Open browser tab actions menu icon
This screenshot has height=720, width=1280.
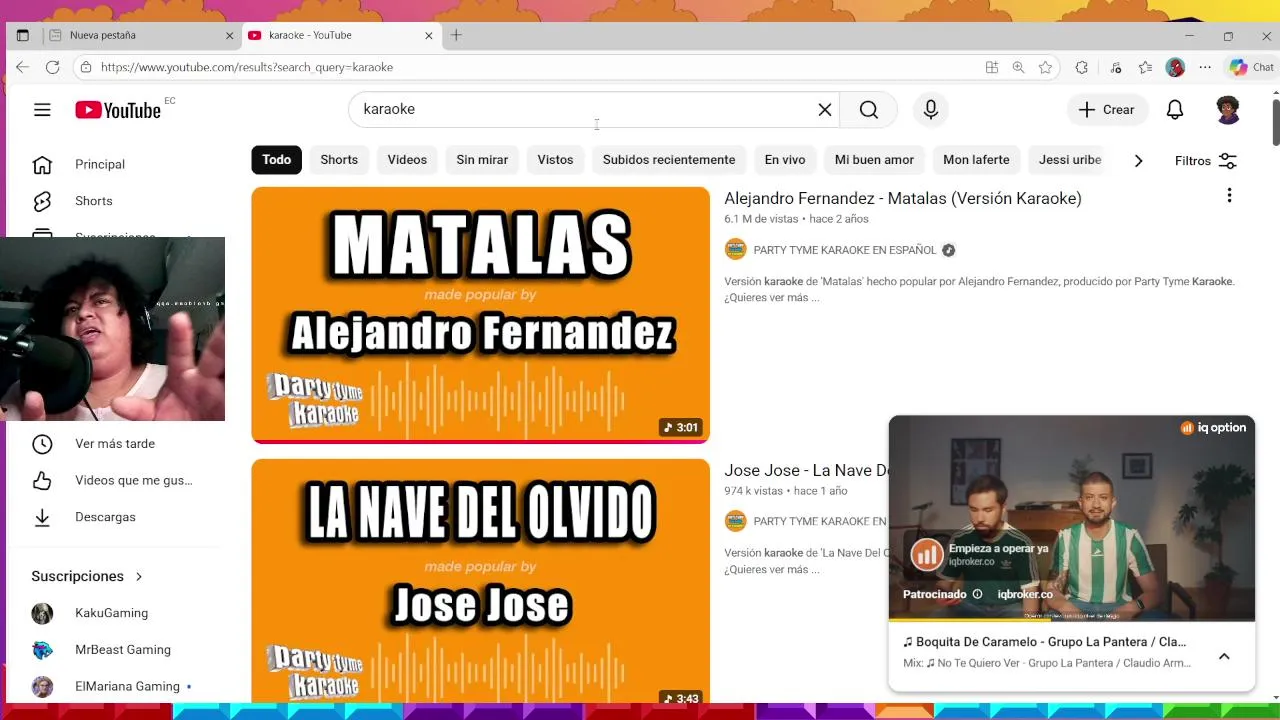tap(22, 35)
